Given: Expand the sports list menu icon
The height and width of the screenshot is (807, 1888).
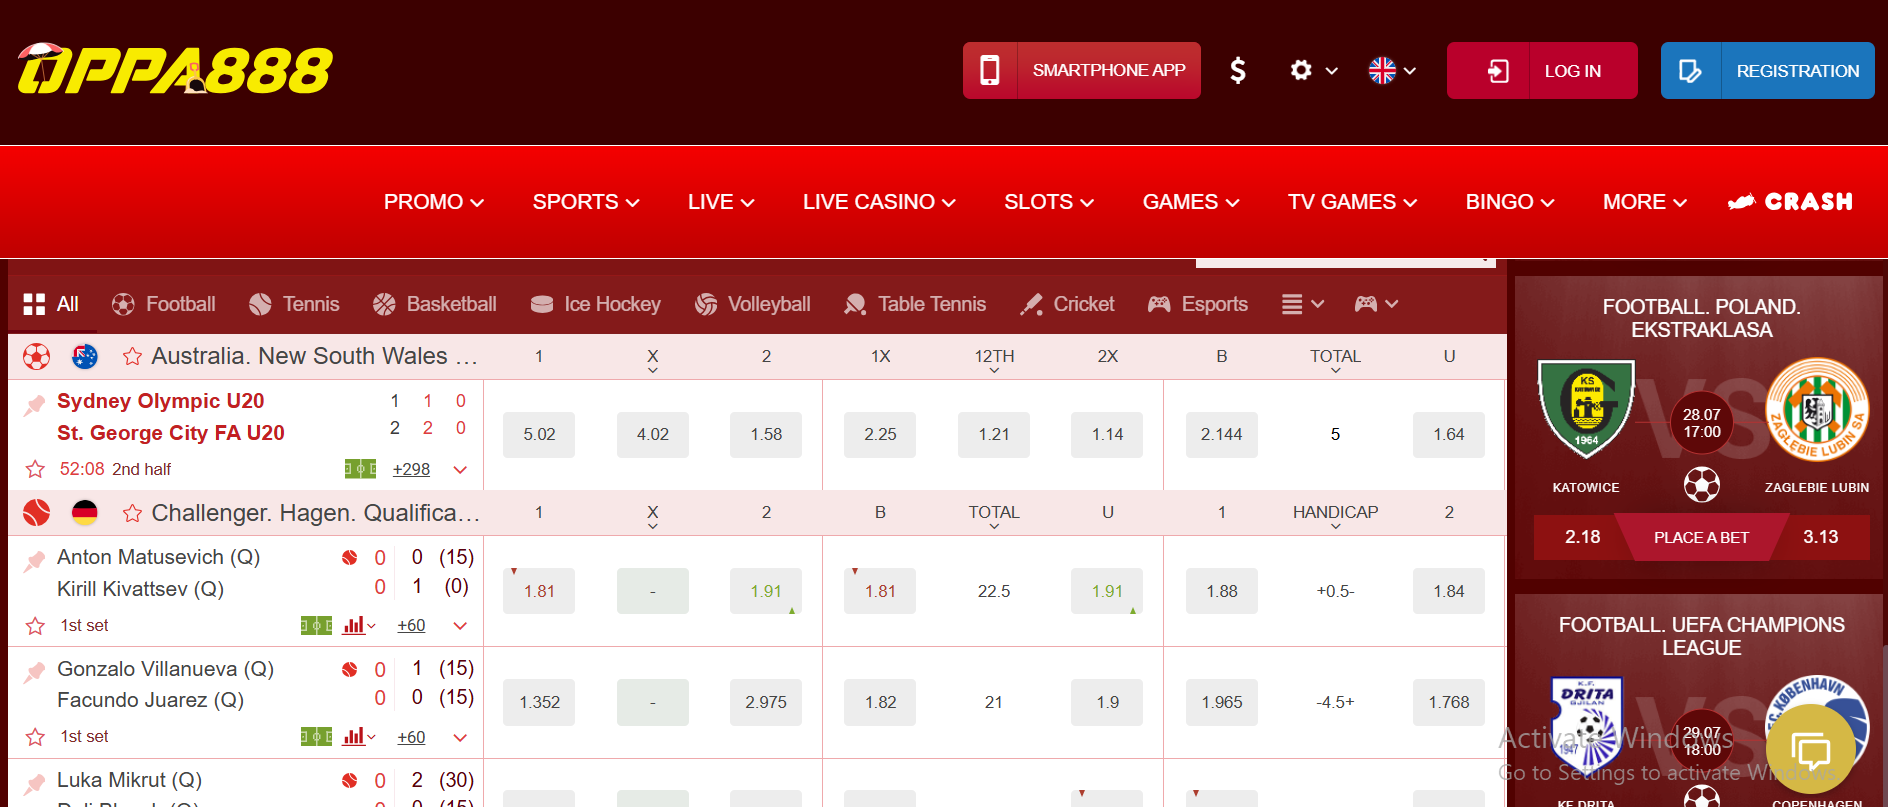Looking at the screenshot, I should 1303,304.
